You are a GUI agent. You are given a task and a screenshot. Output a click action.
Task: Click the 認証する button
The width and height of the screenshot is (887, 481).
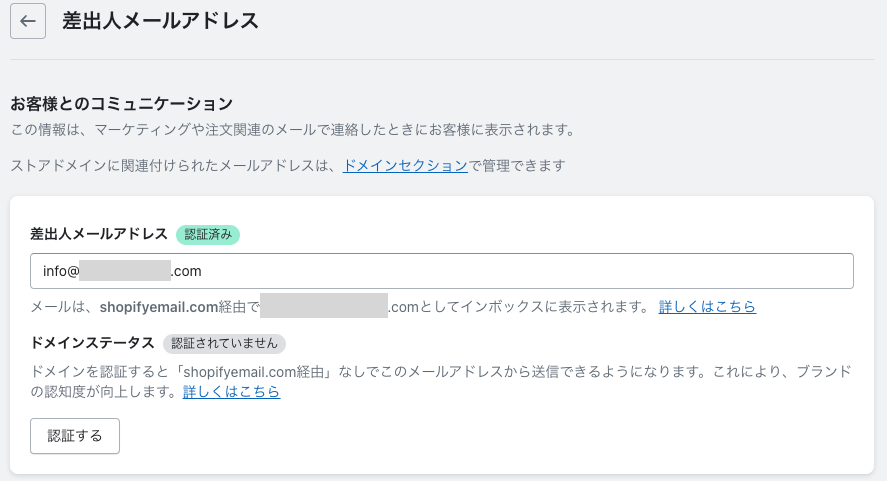pos(75,436)
